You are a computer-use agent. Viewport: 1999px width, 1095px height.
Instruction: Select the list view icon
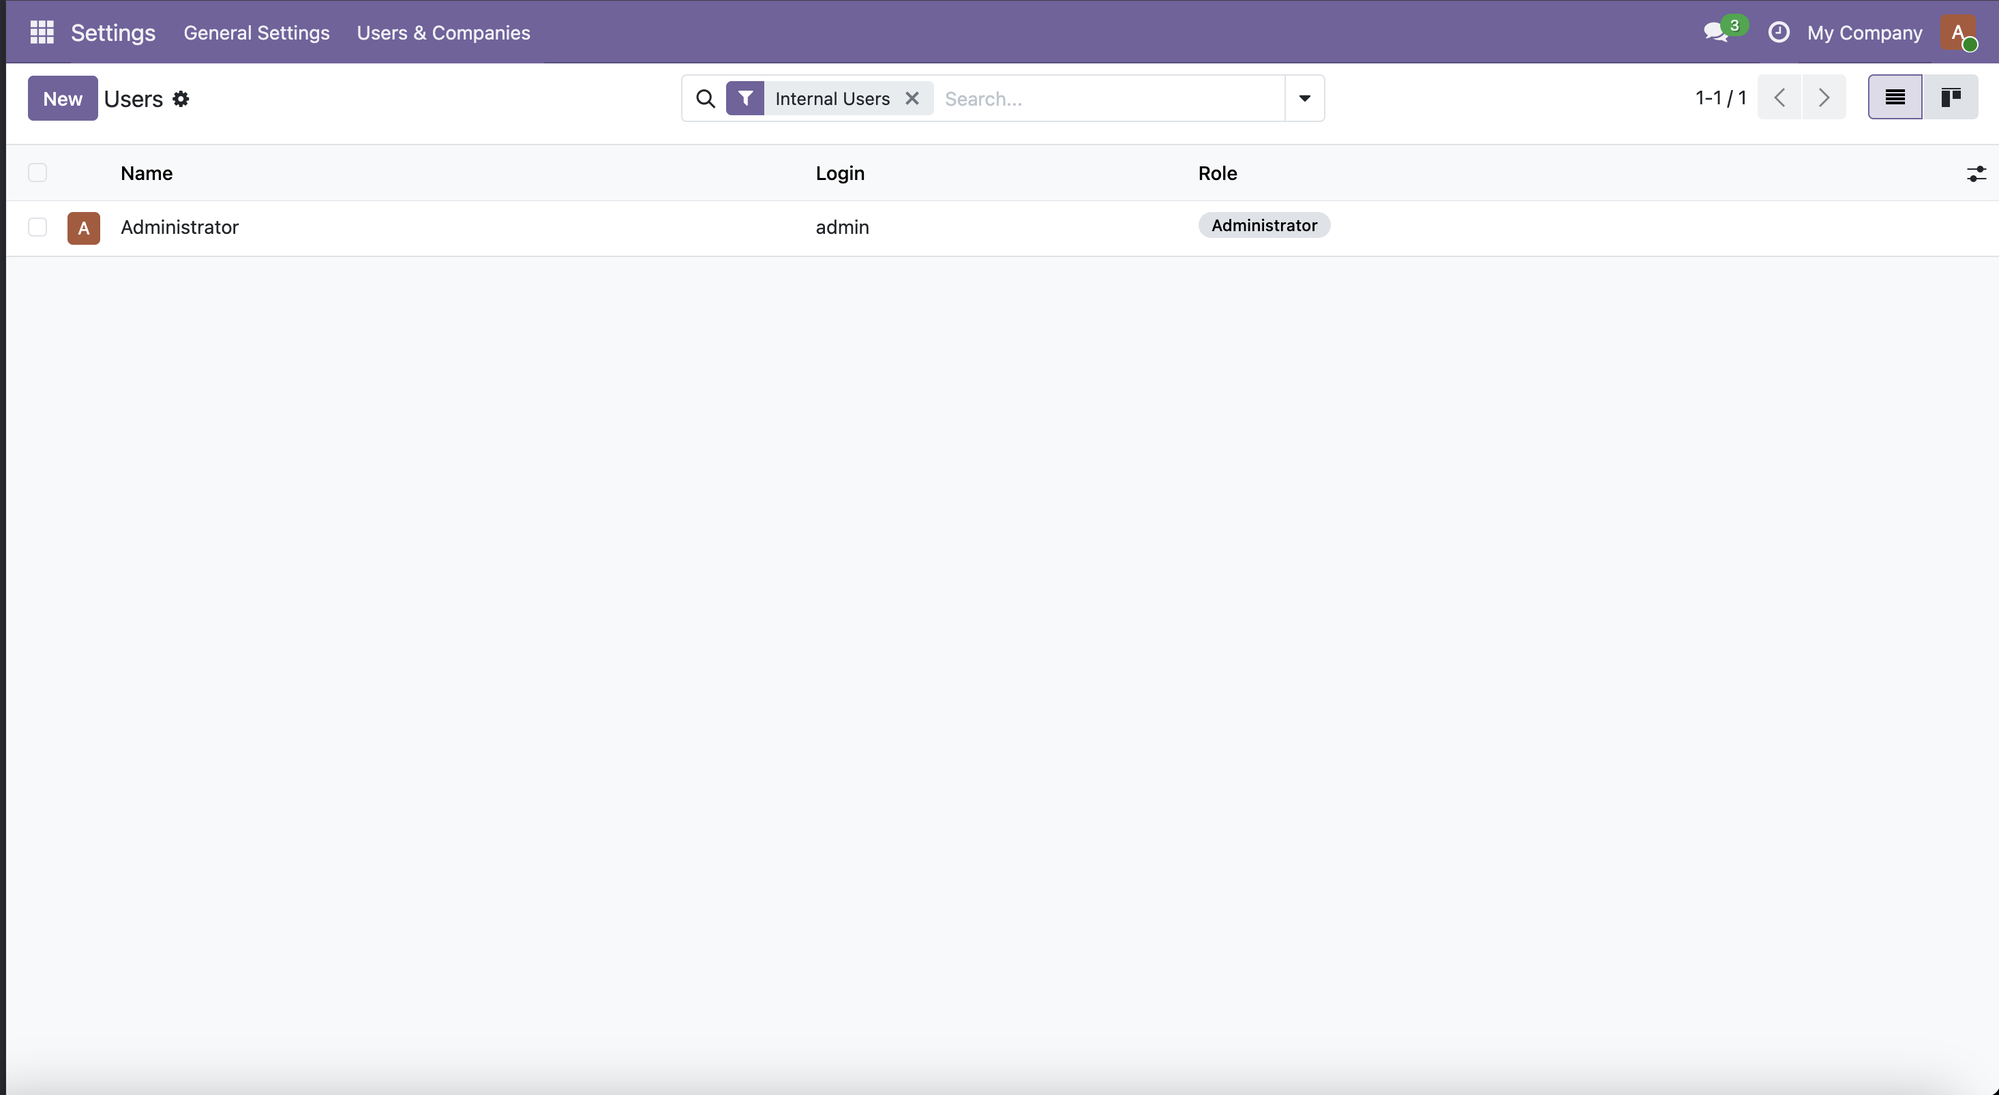click(1894, 97)
